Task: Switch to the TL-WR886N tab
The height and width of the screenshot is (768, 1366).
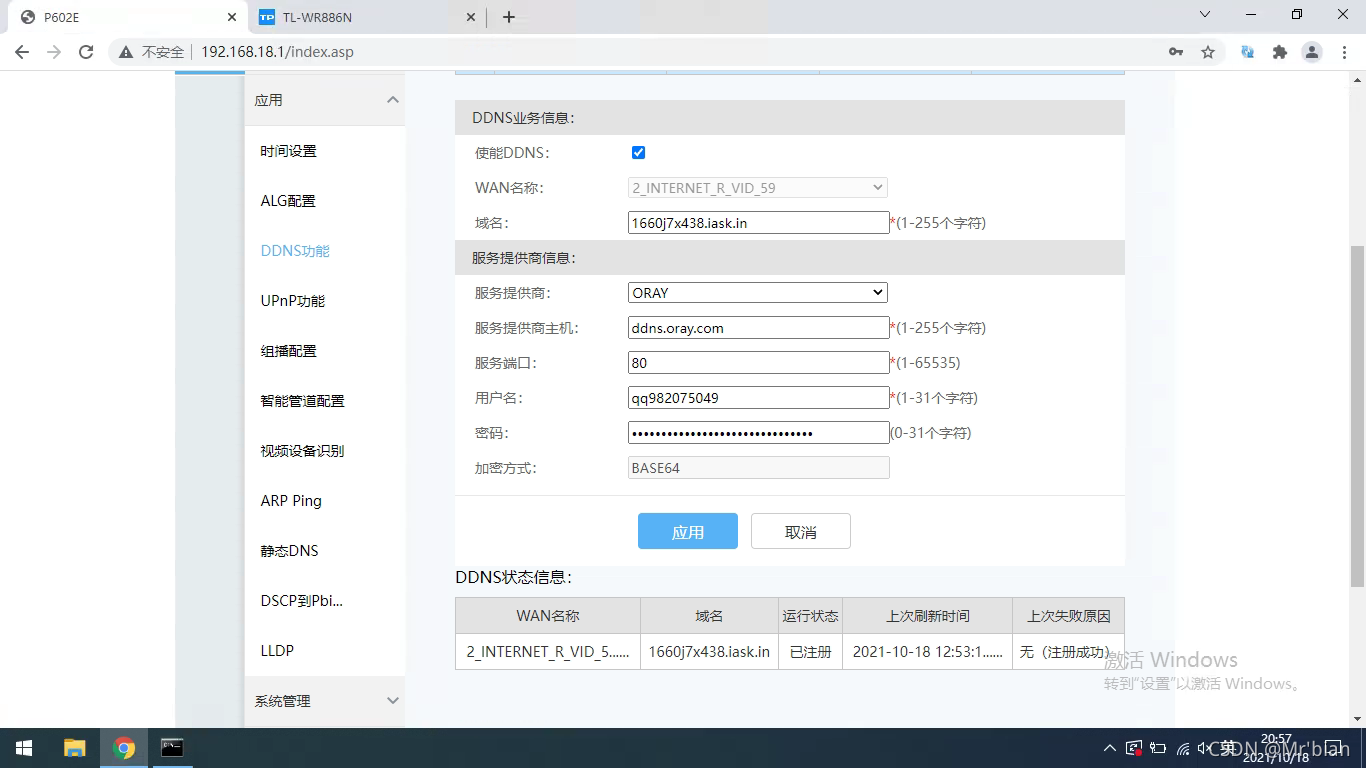Action: [x=368, y=17]
